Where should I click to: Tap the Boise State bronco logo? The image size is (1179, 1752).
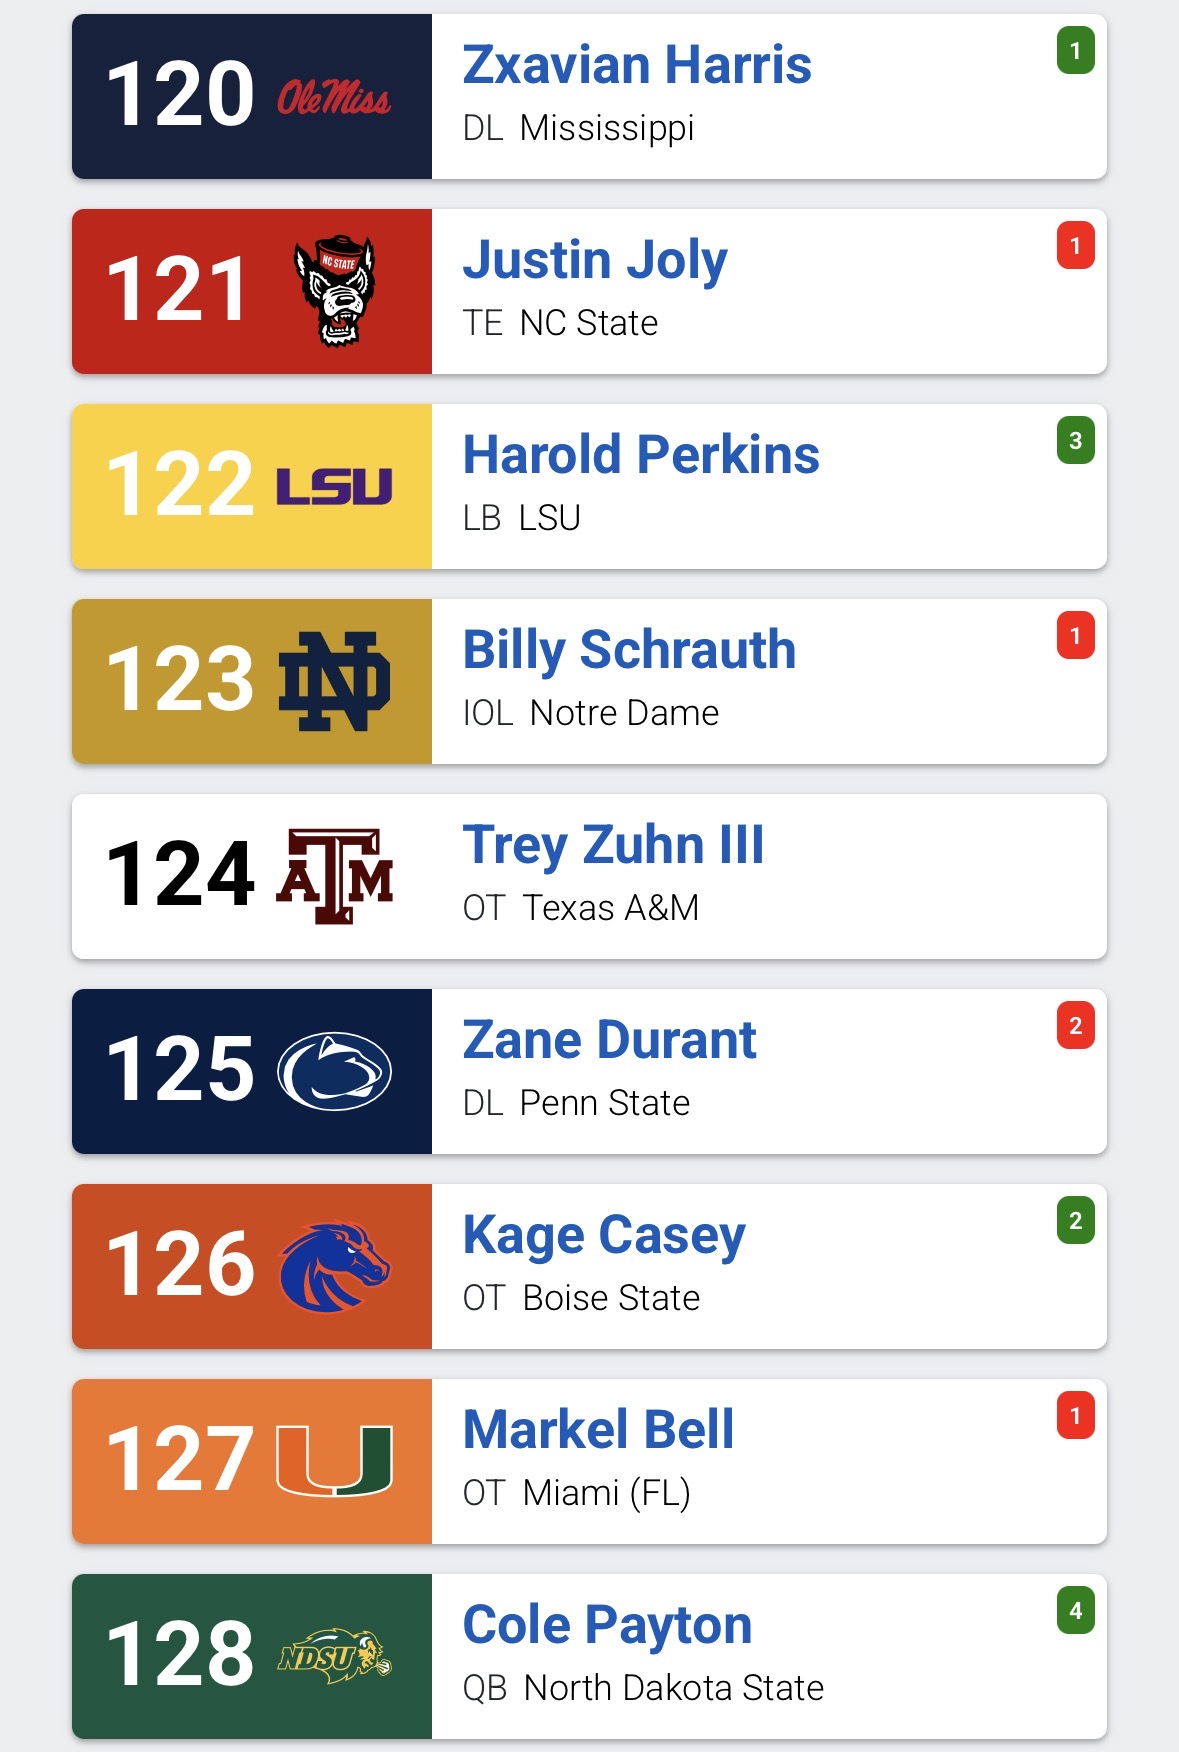pyautogui.click(x=334, y=1266)
